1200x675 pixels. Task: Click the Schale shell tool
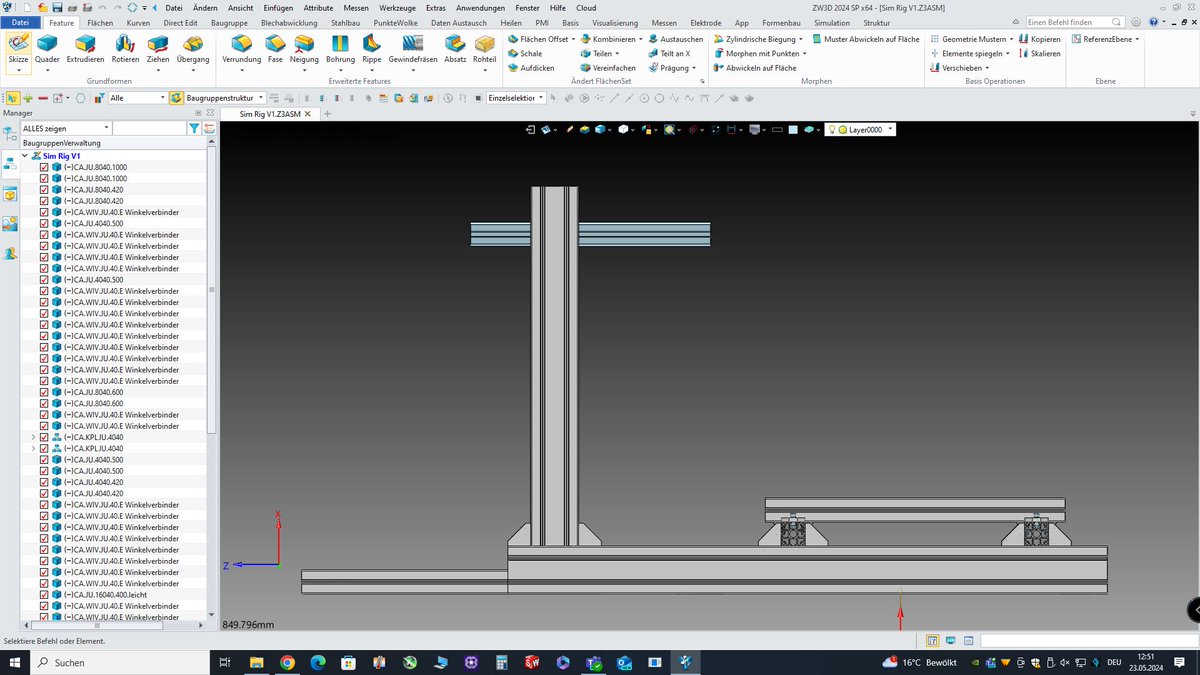[x=525, y=54]
